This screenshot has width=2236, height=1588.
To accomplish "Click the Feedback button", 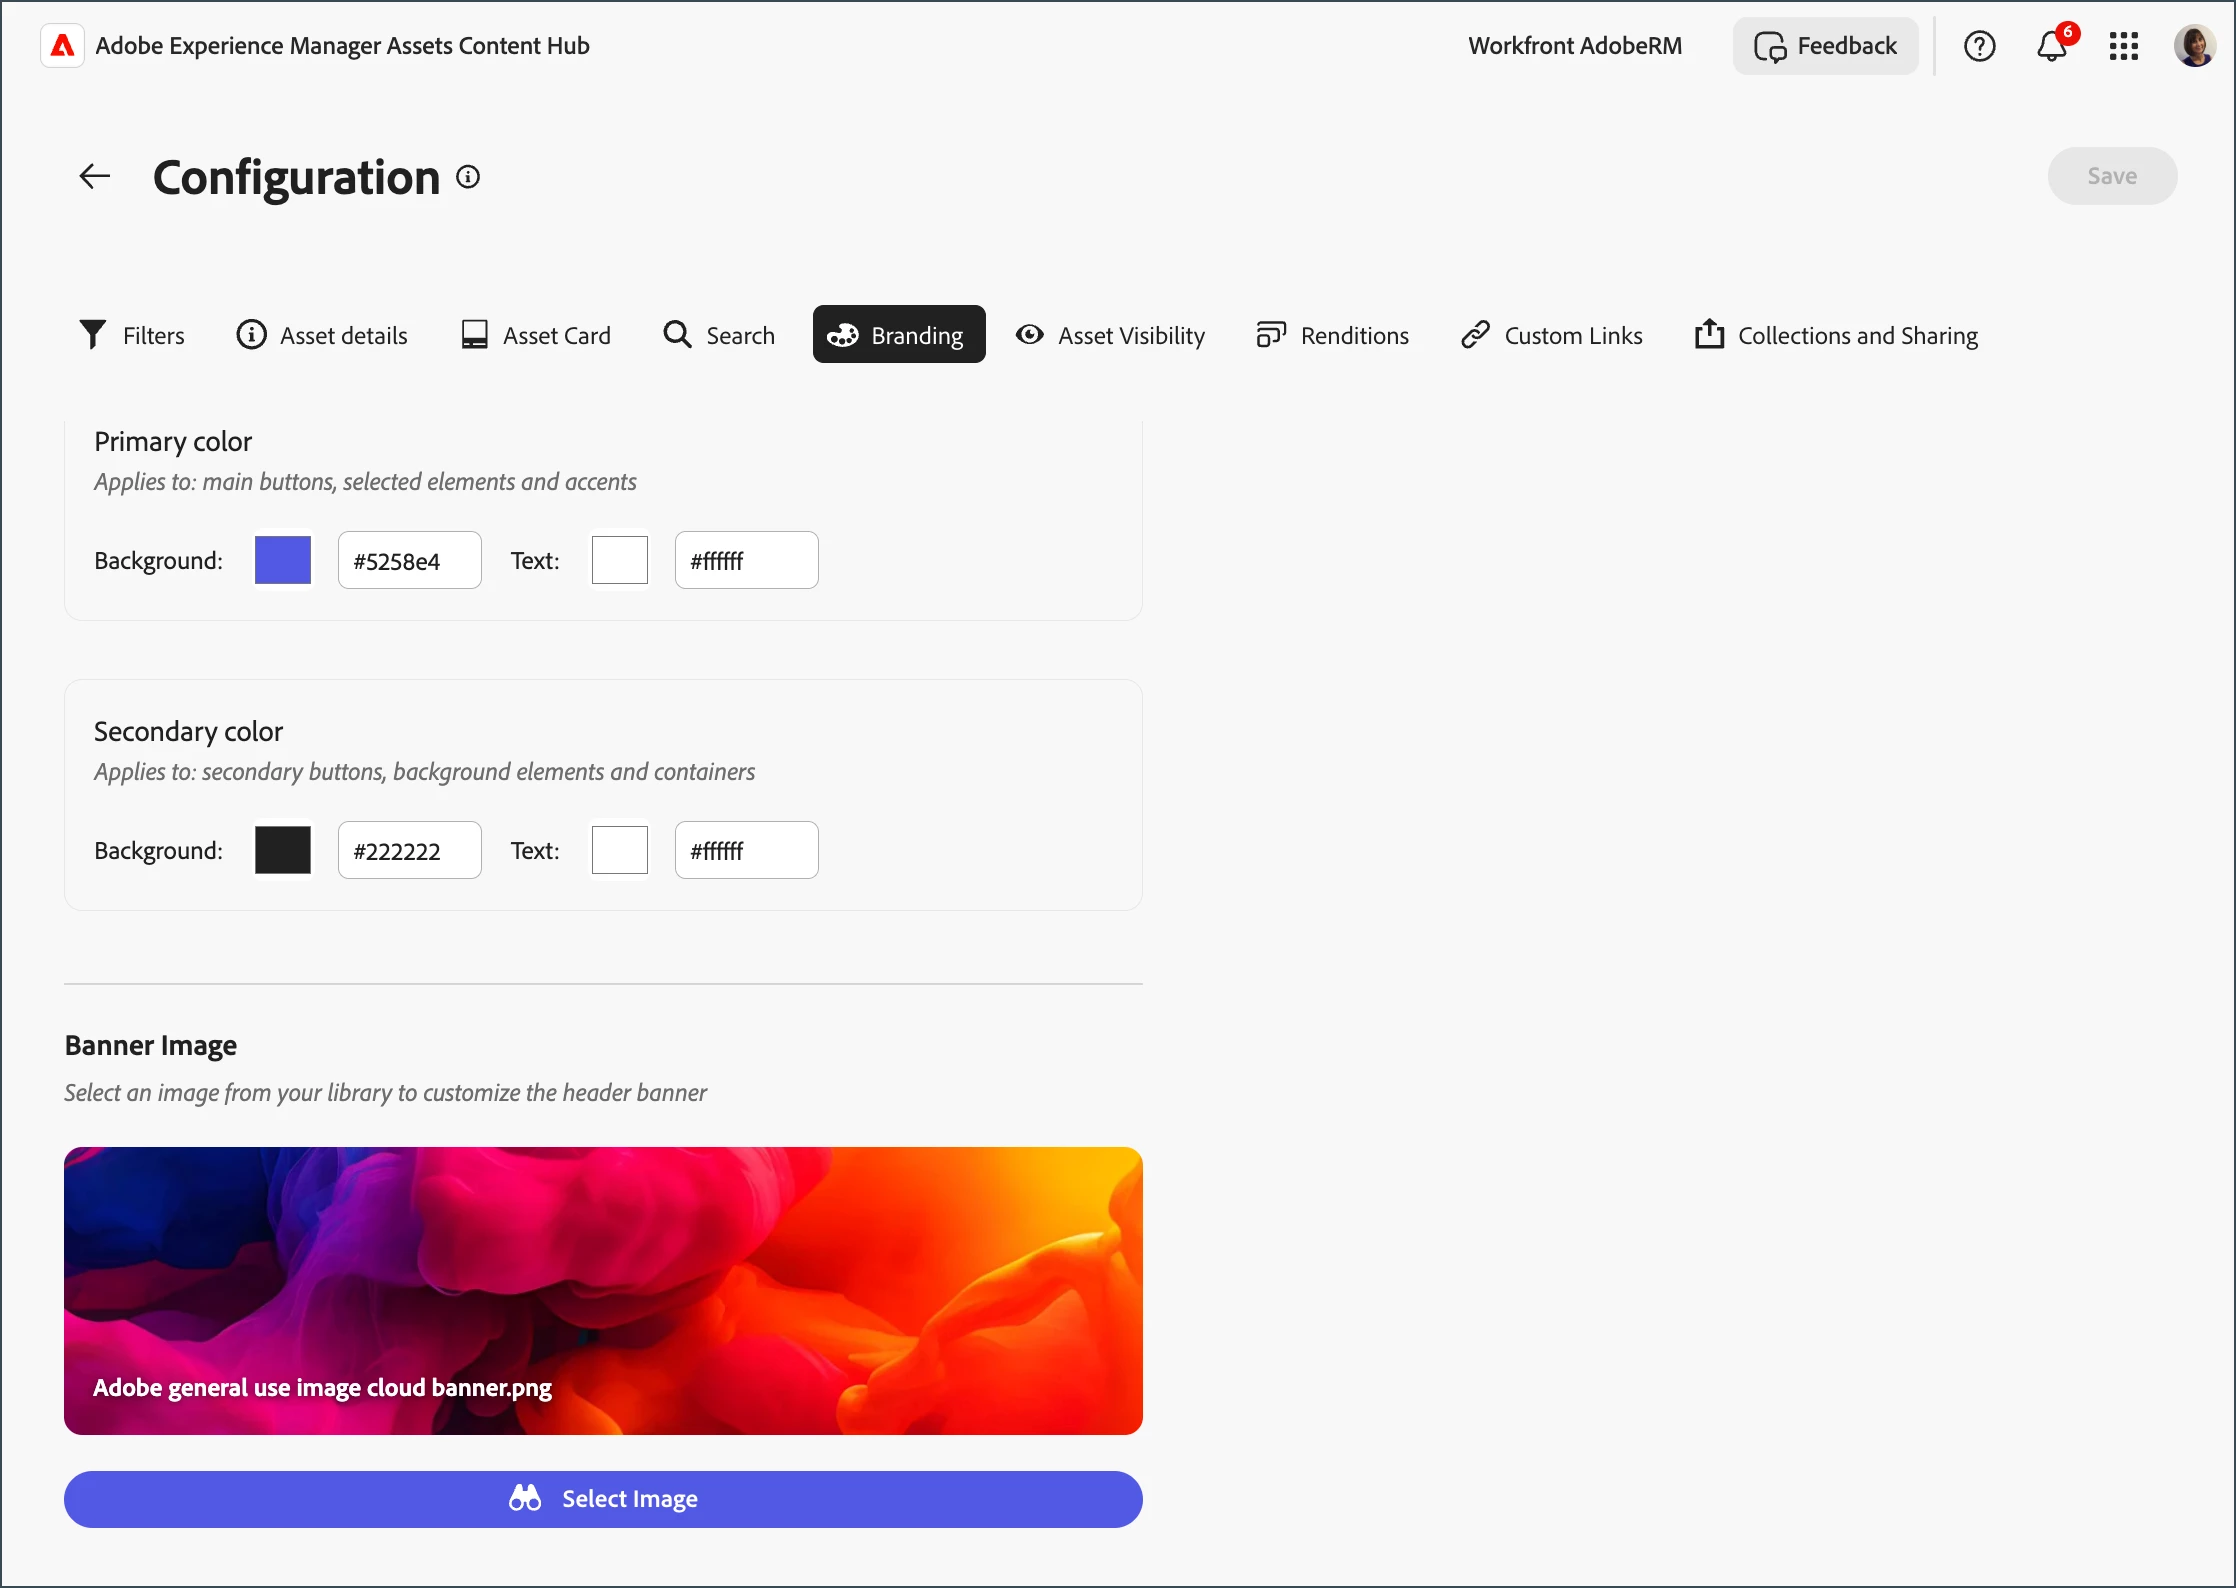I will click(x=1825, y=46).
